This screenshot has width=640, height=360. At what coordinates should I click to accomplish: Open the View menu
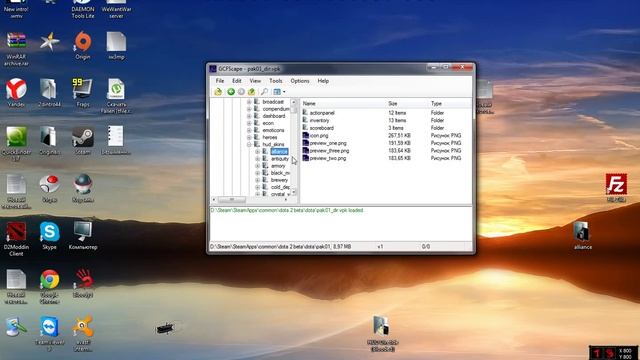255,81
